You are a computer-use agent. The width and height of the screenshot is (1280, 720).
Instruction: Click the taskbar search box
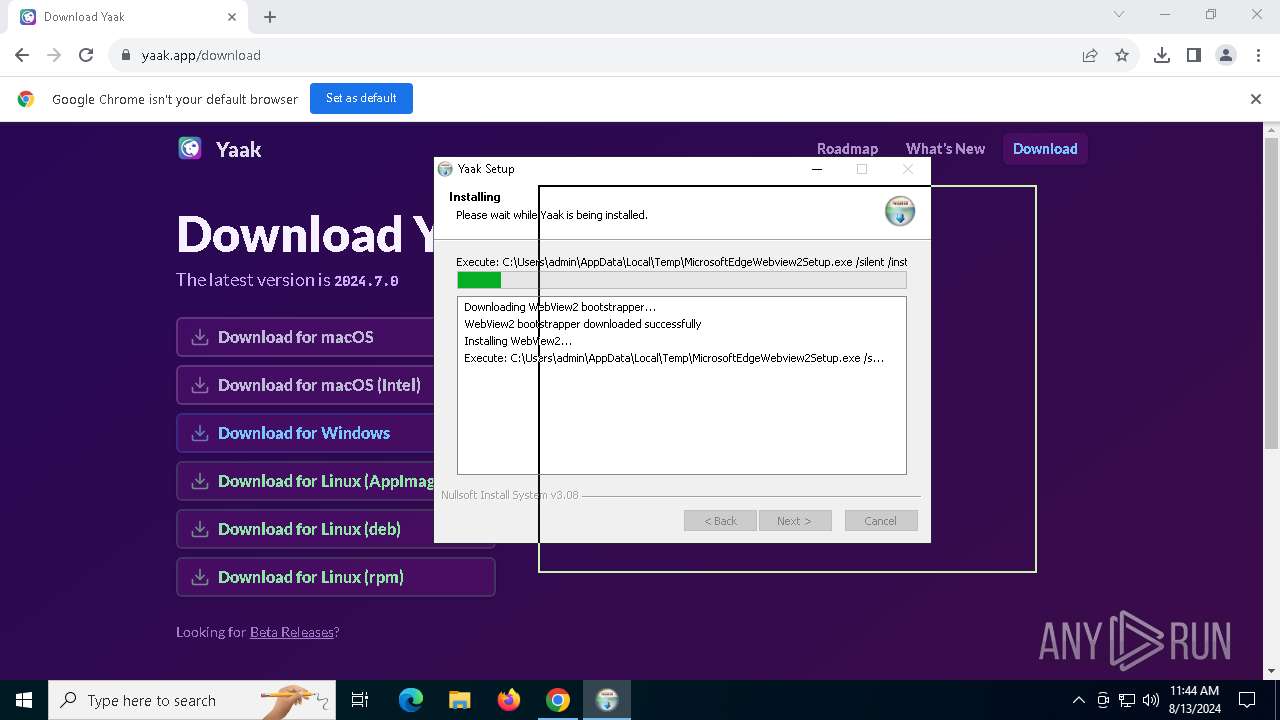tap(192, 700)
